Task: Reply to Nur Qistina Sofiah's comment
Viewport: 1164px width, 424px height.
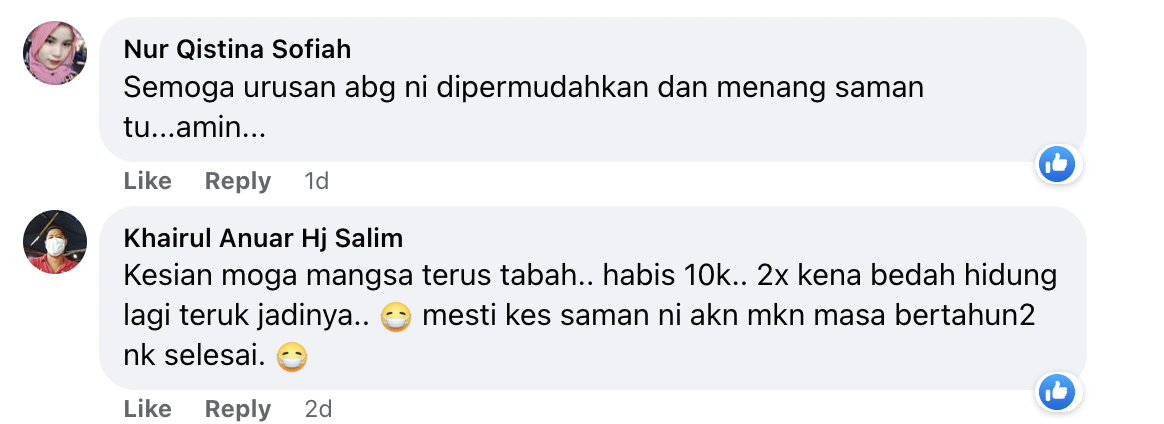Action: pyautogui.click(x=238, y=181)
